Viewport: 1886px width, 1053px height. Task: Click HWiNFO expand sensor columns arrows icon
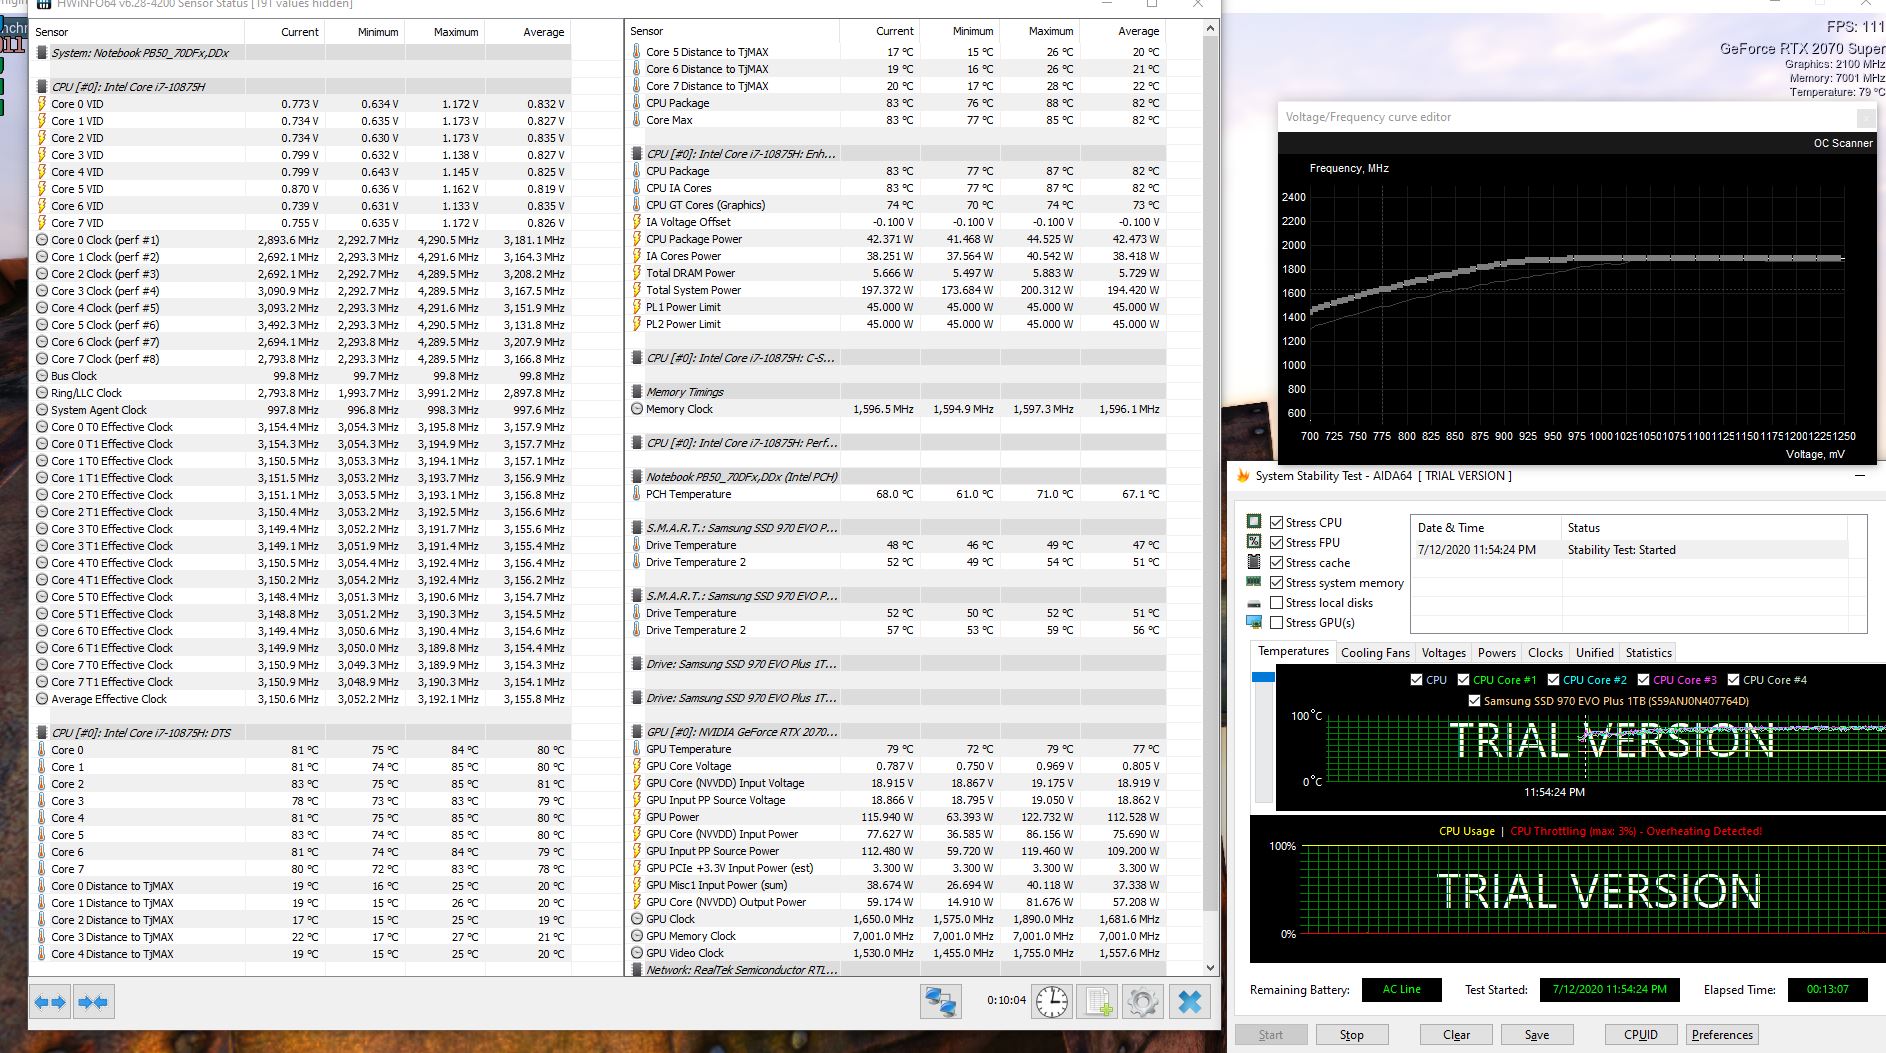click(x=50, y=1001)
